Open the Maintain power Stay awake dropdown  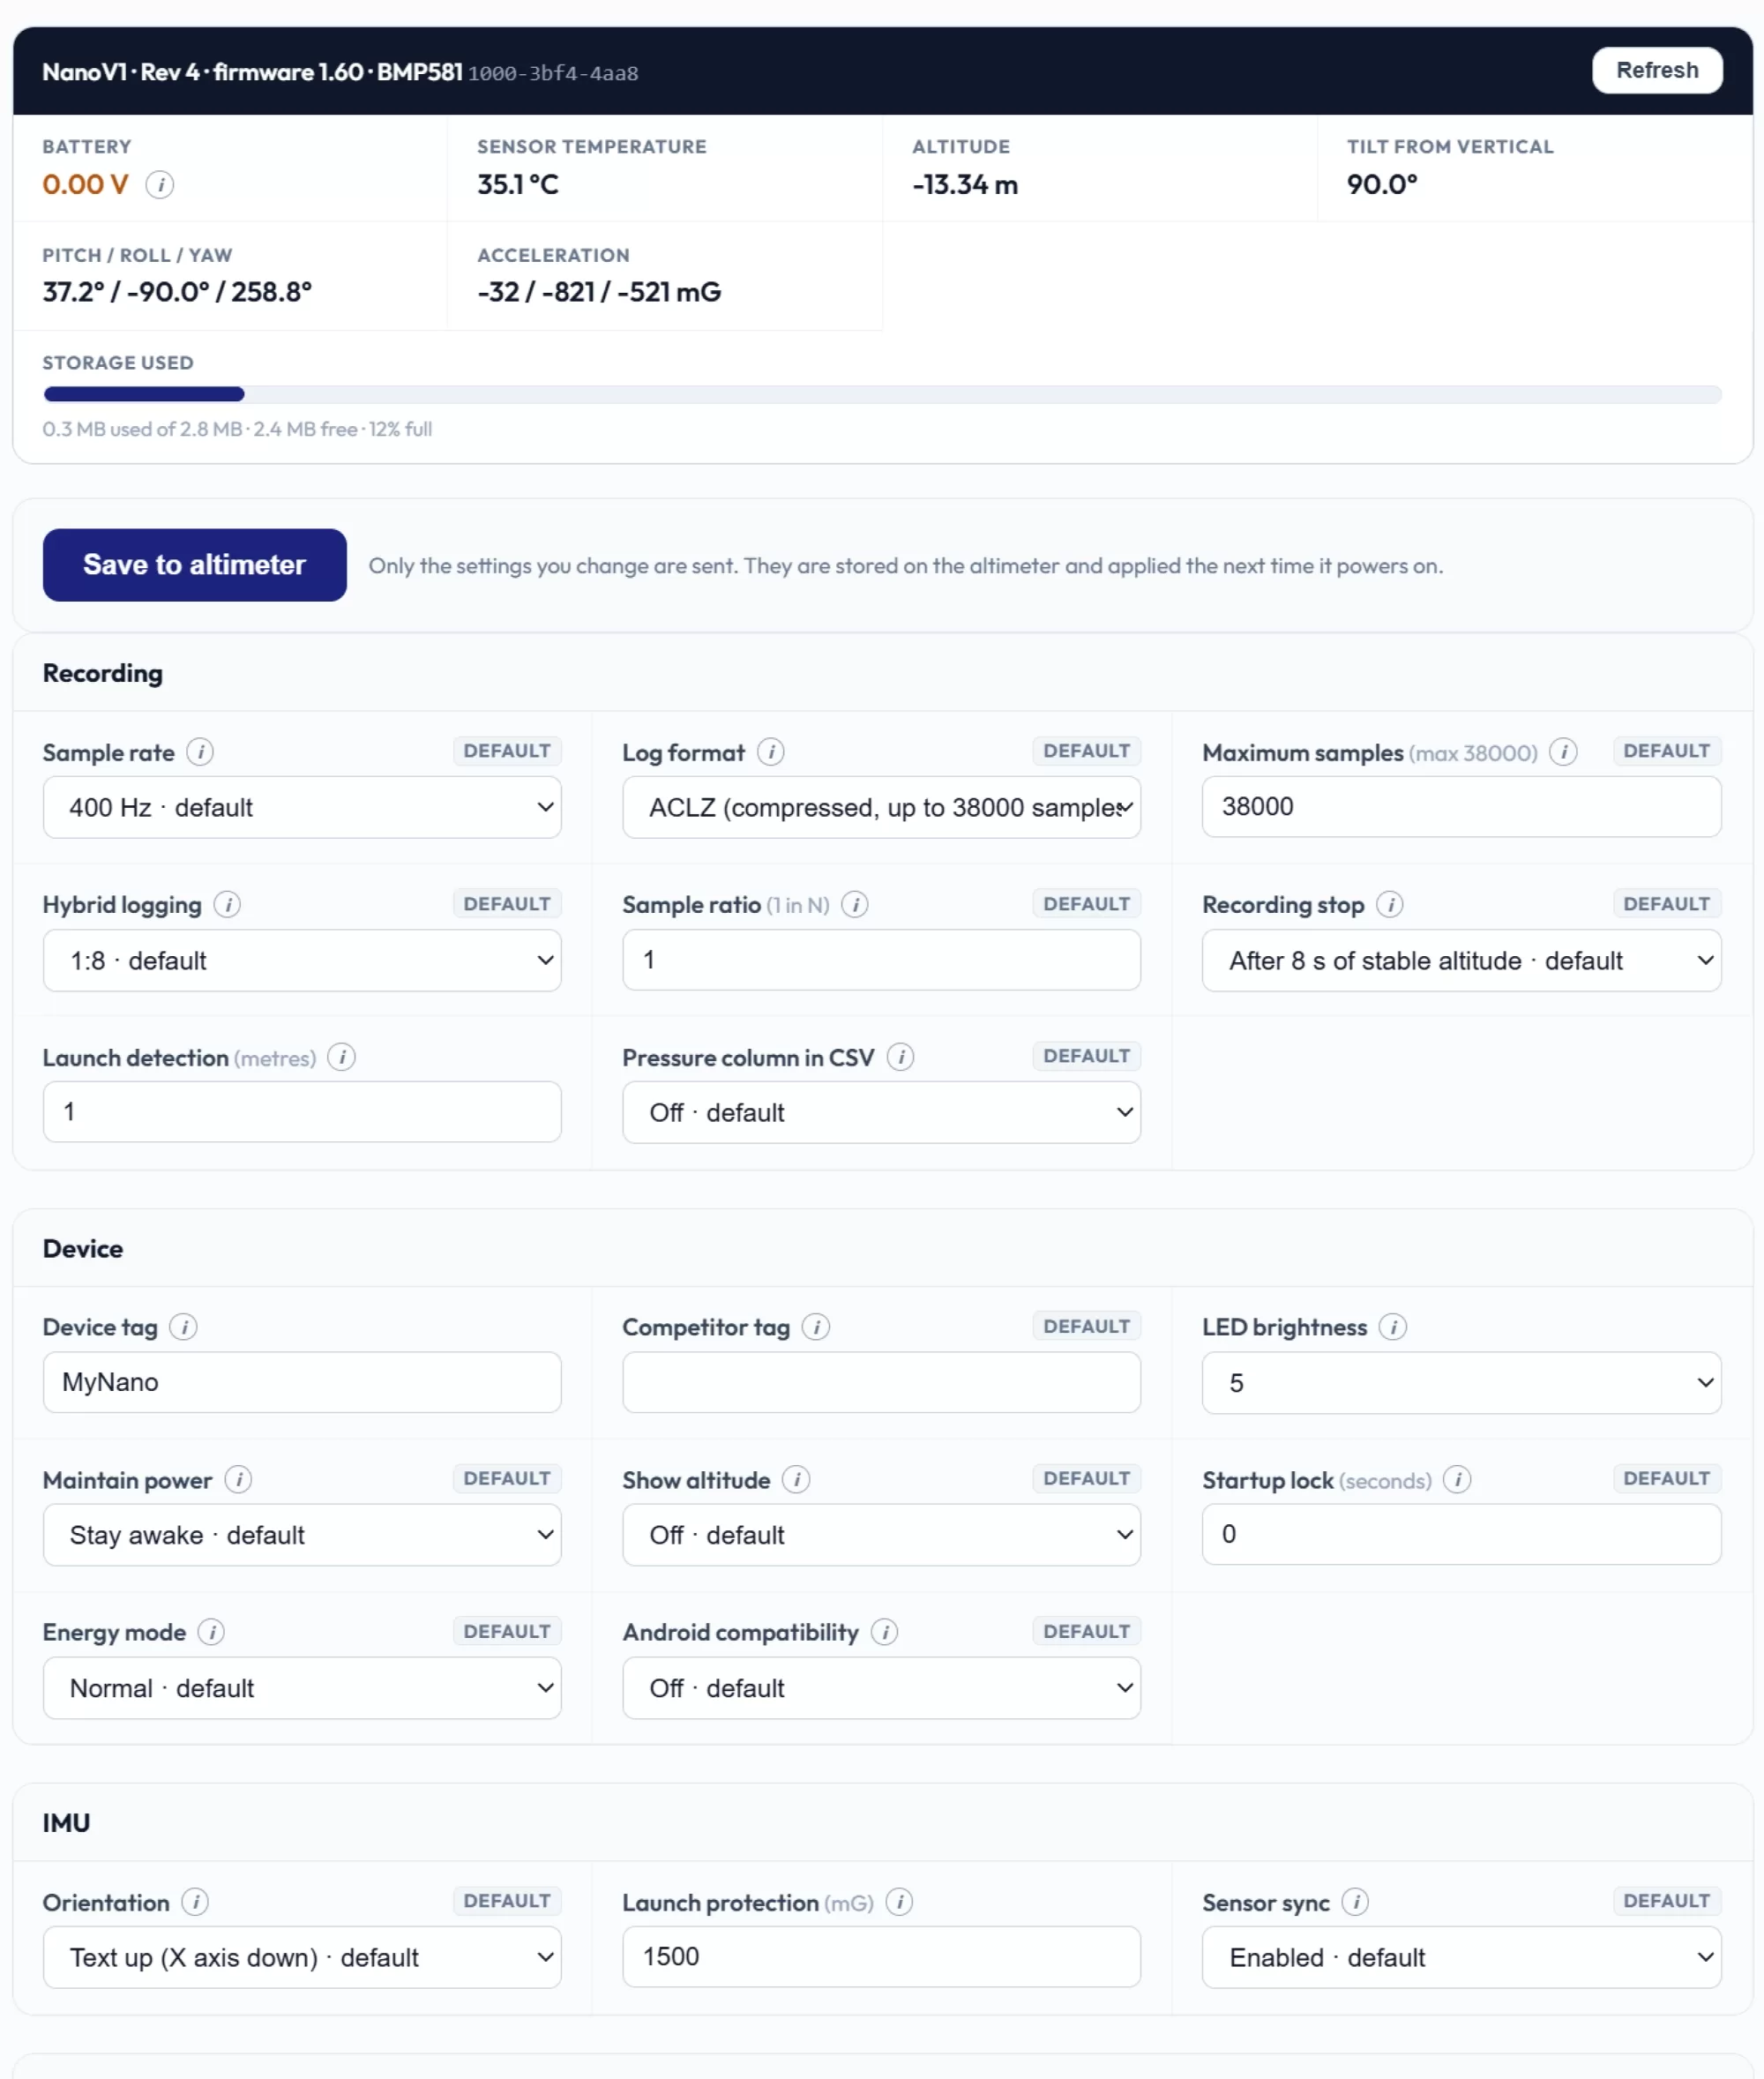[x=302, y=1535]
